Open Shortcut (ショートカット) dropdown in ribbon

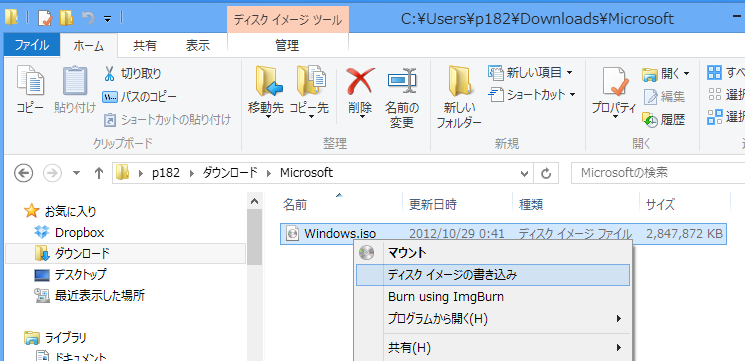533,95
